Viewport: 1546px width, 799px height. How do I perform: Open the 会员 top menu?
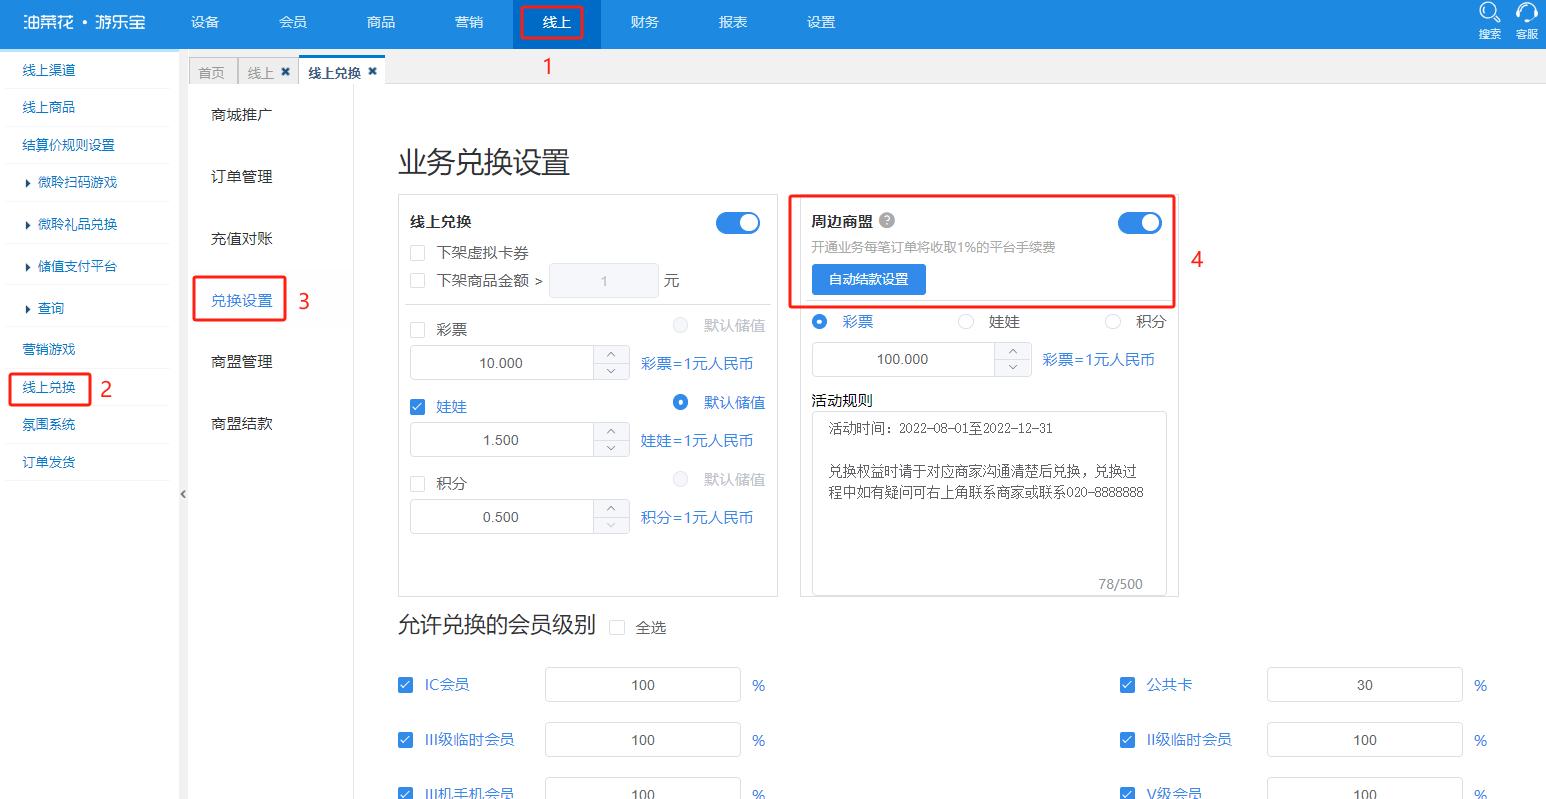pyautogui.click(x=293, y=22)
